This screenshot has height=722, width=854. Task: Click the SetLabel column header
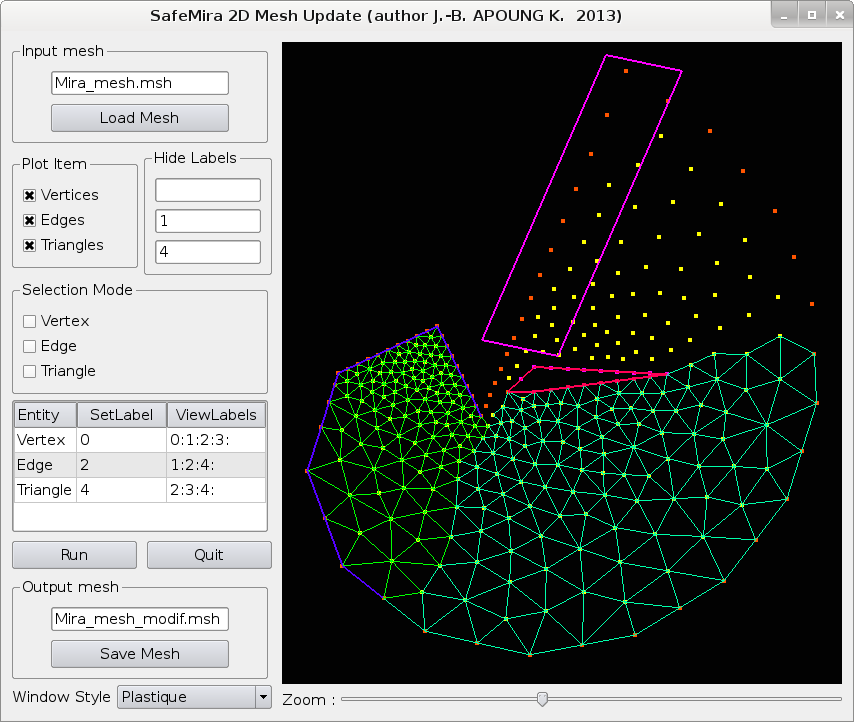pyautogui.click(x=121, y=415)
